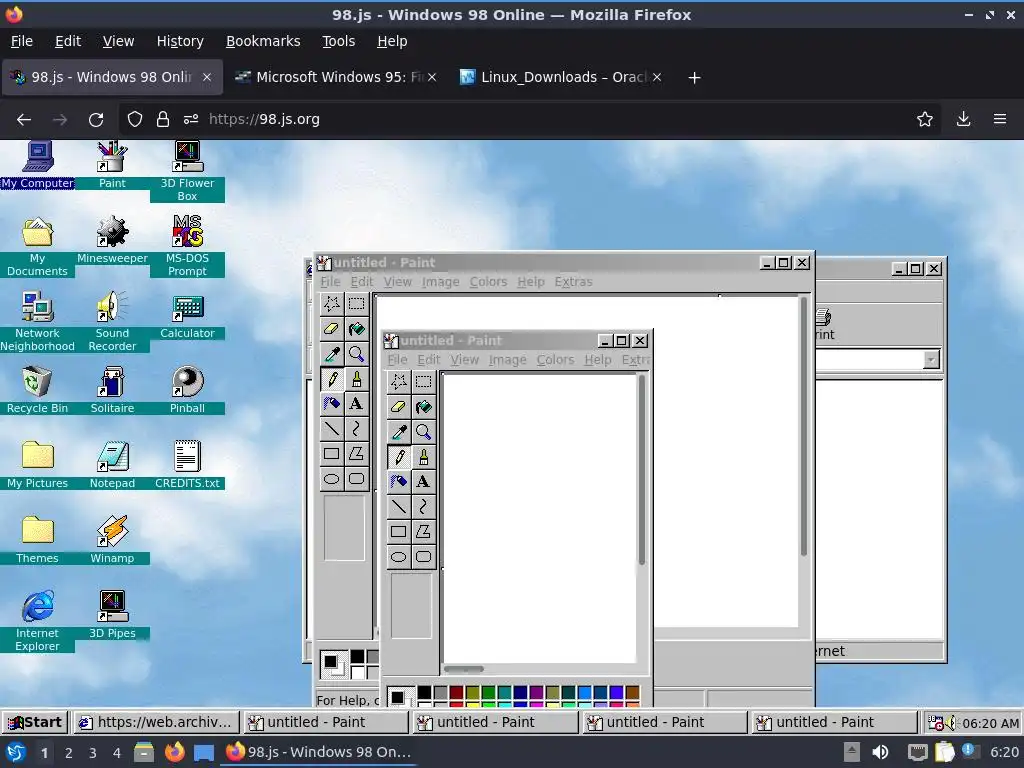This screenshot has height=768, width=1024.
Task: Select Polygon tool in front Paint window
Action: tap(423, 532)
